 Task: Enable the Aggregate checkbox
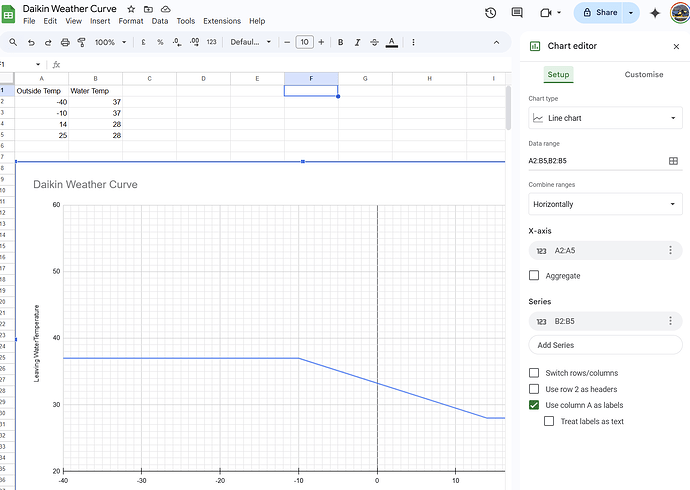coord(534,276)
